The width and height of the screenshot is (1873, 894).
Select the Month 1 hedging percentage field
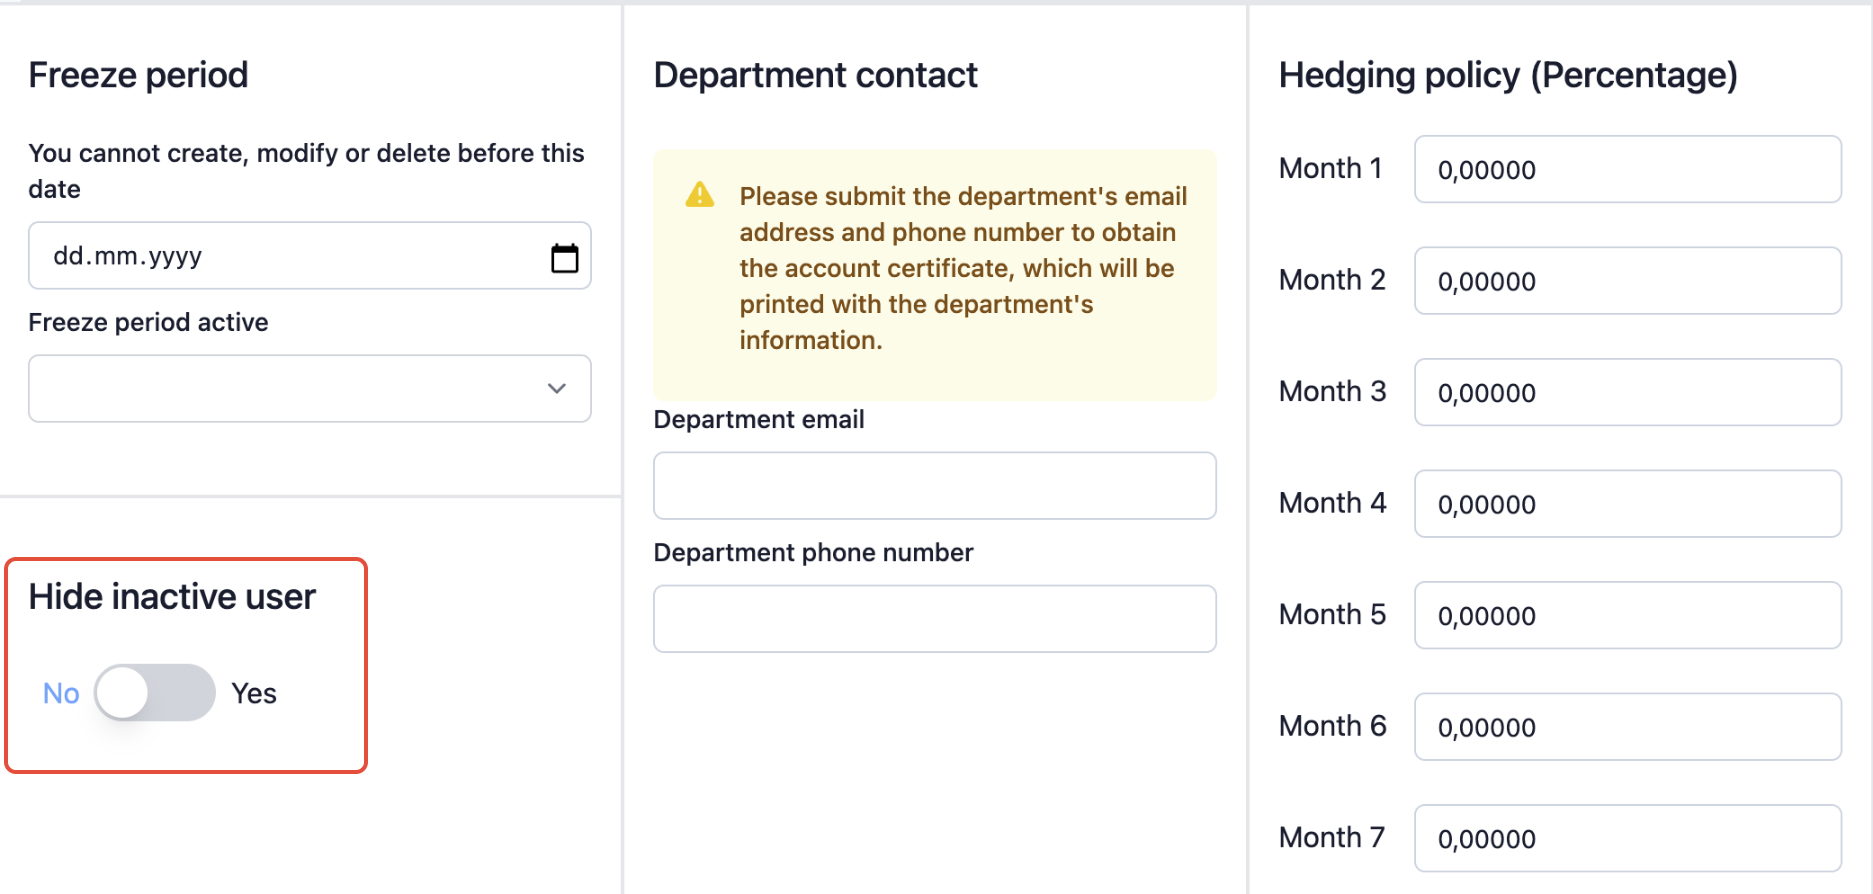[x=1628, y=169]
